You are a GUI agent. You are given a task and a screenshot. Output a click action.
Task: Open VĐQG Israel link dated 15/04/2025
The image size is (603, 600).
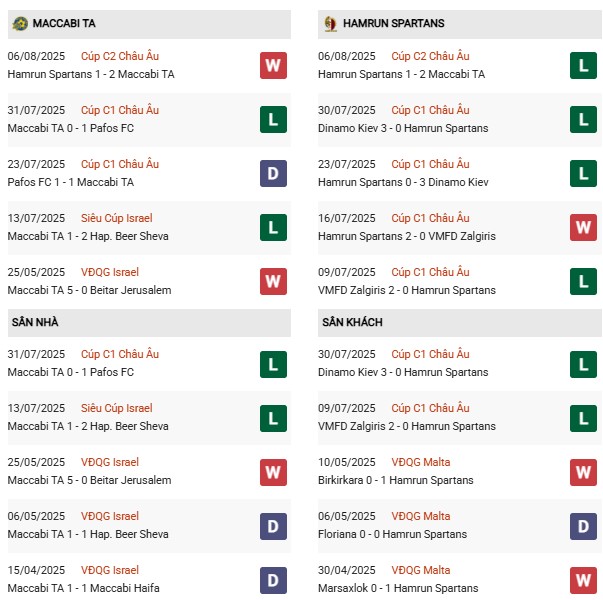(x=110, y=570)
